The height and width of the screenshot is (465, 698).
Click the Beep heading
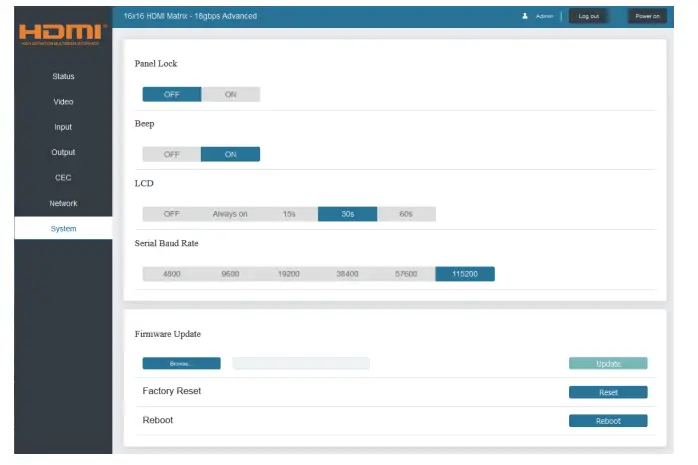[144, 124]
